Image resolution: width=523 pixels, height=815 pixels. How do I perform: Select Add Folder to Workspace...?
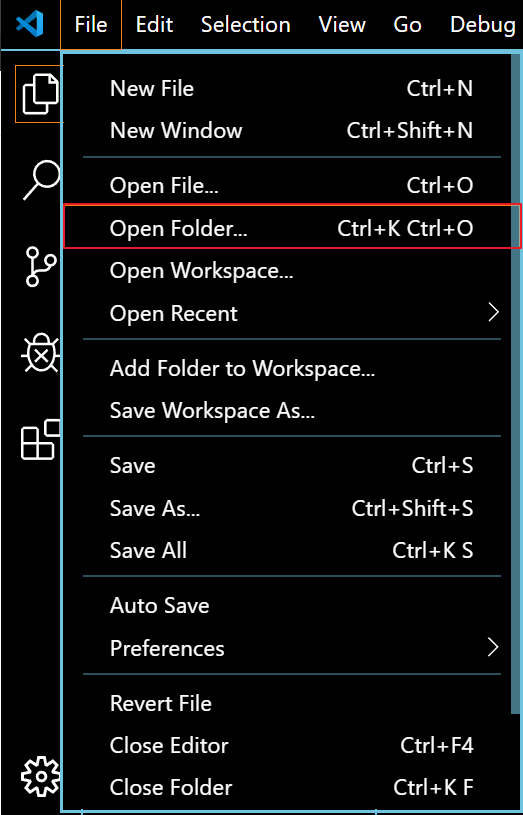(x=292, y=369)
